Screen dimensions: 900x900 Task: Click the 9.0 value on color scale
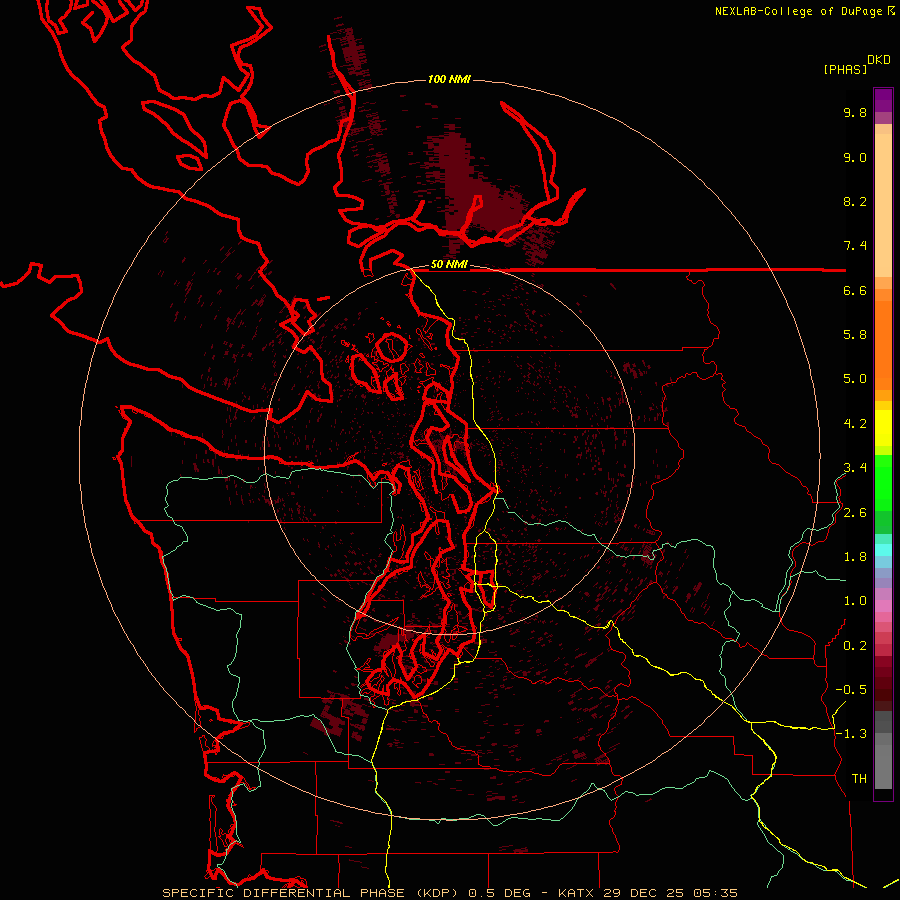point(855,157)
